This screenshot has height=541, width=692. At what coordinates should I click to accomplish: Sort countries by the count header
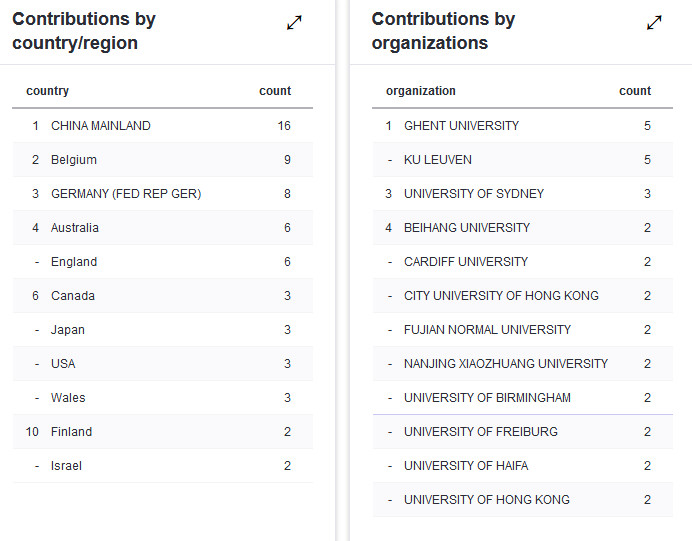click(x=275, y=91)
